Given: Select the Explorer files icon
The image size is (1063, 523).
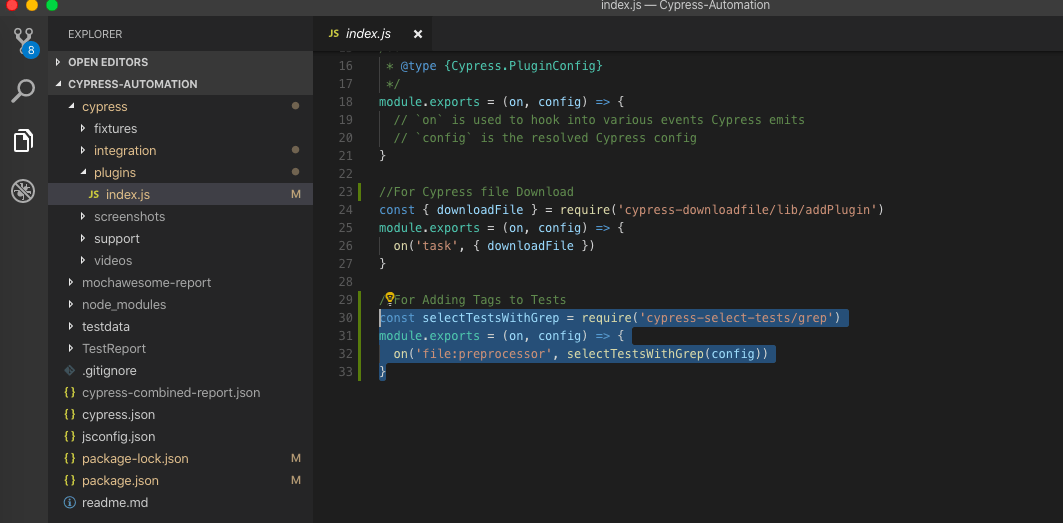Looking at the screenshot, I should pyautogui.click(x=23, y=140).
